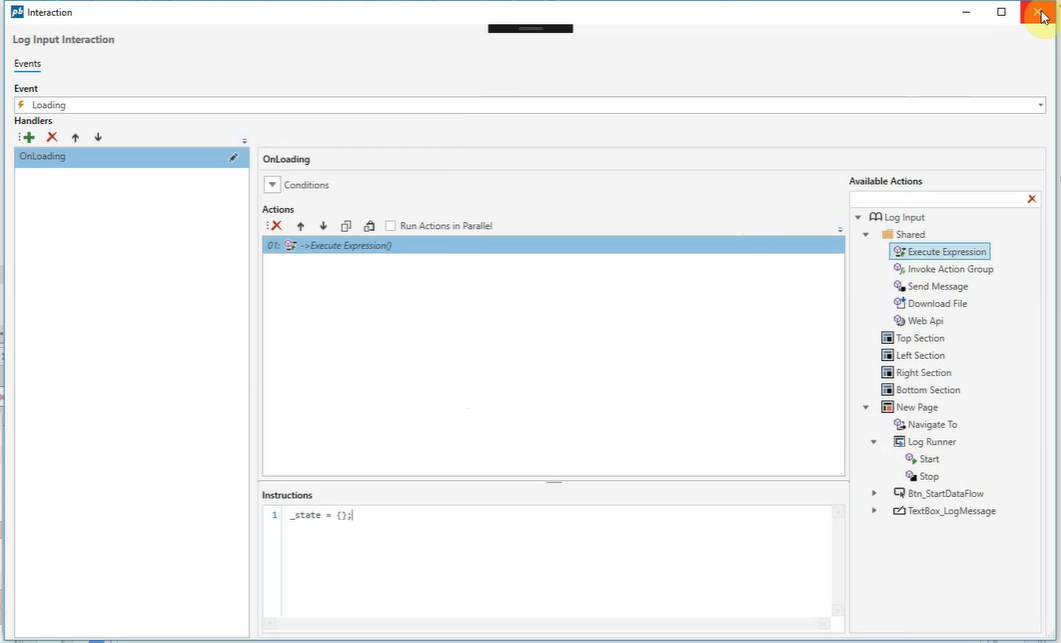Remove the selected action with the red X
The image size is (1061, 643).
(x=276, y=226)
